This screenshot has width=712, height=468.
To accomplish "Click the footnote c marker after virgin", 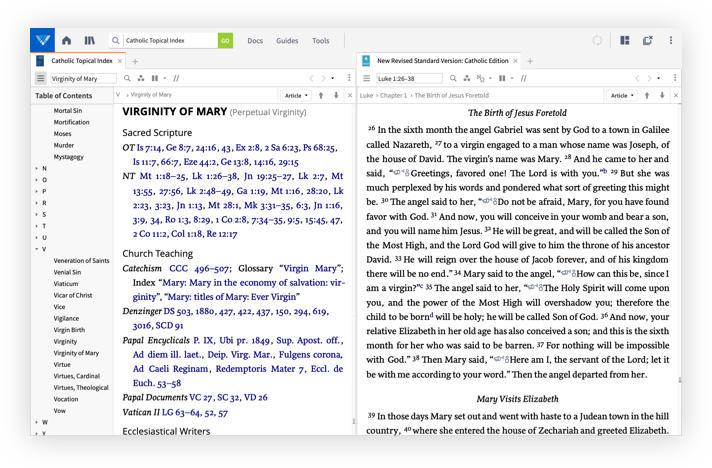I will point(420,286).
